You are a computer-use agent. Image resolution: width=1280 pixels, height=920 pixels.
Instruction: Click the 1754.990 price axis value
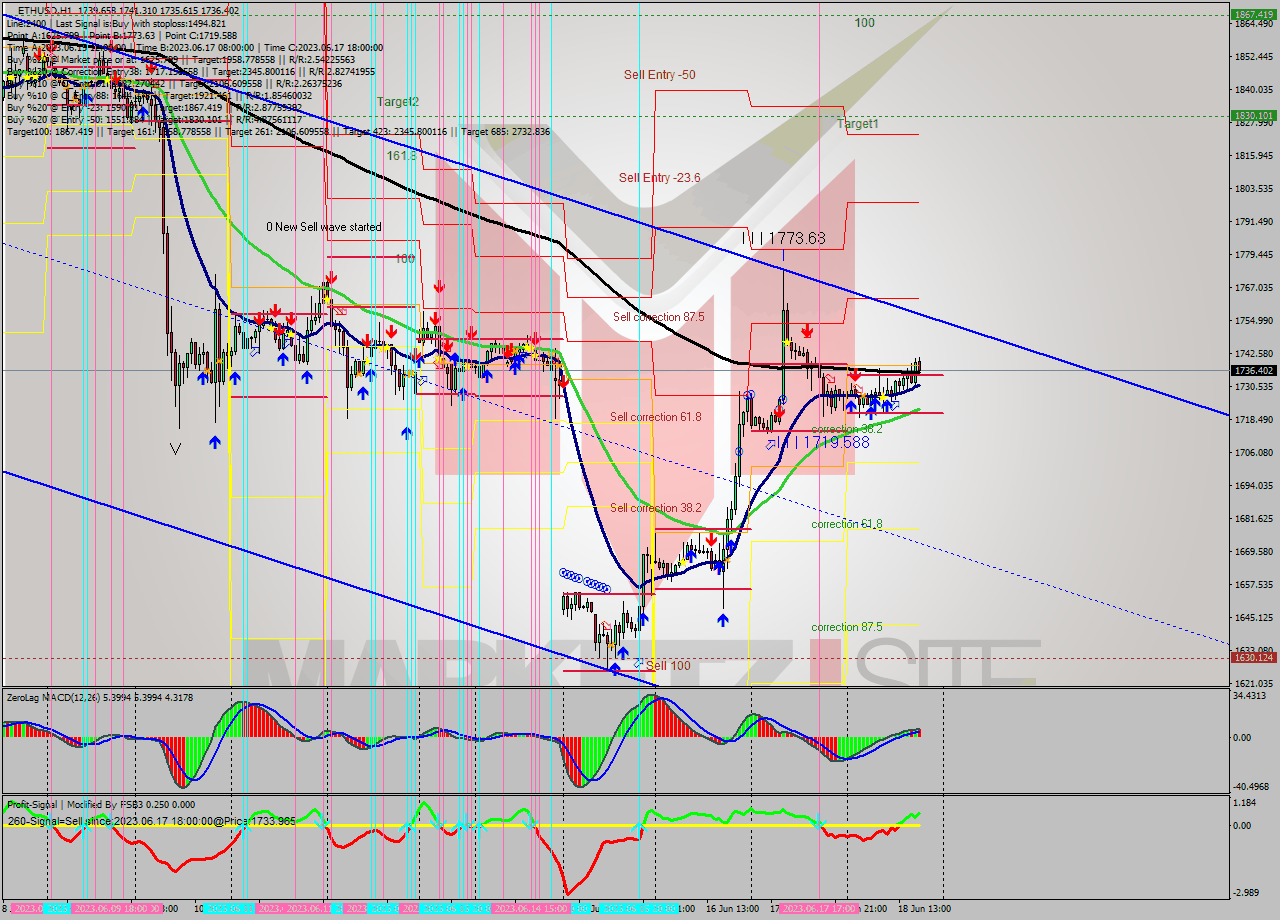point(1253,321)
